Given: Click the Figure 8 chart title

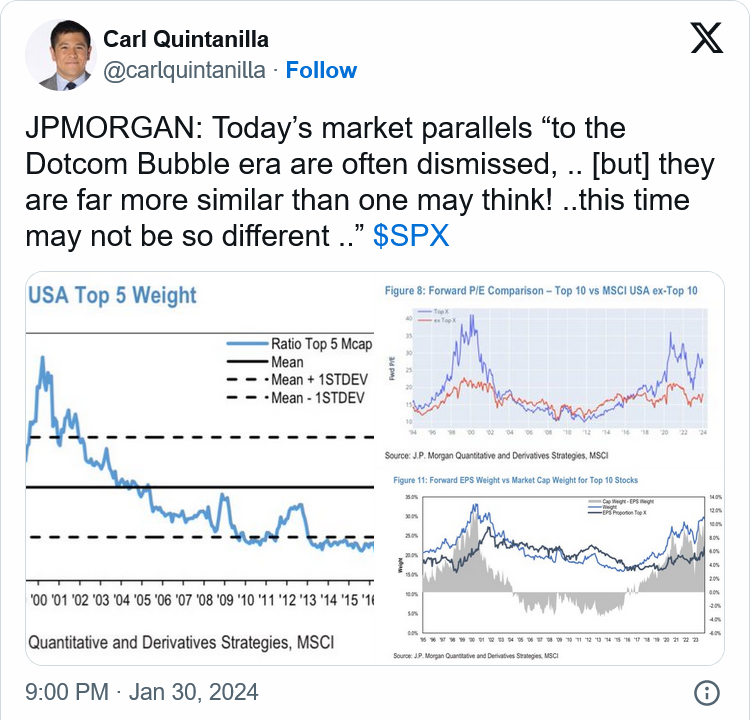Looking at the screenshot, I should 541,291.
